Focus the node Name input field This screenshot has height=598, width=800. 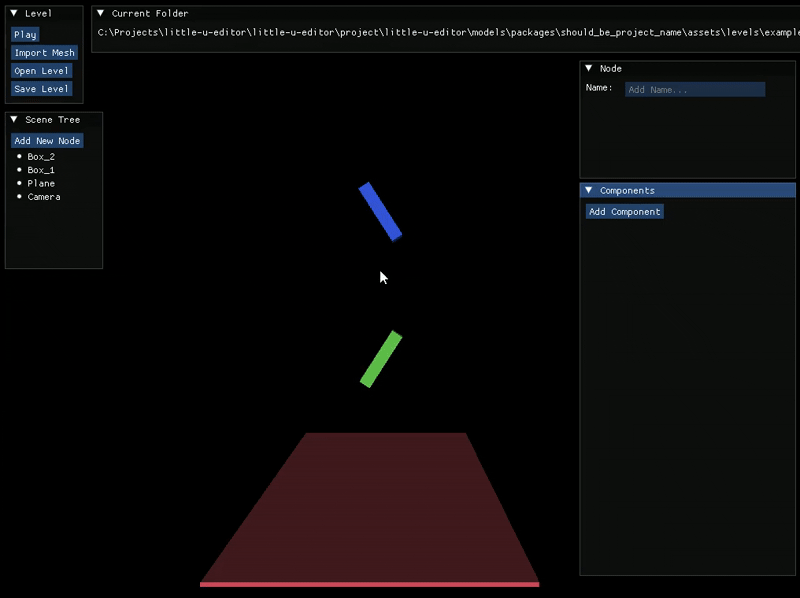pos(694,90)
